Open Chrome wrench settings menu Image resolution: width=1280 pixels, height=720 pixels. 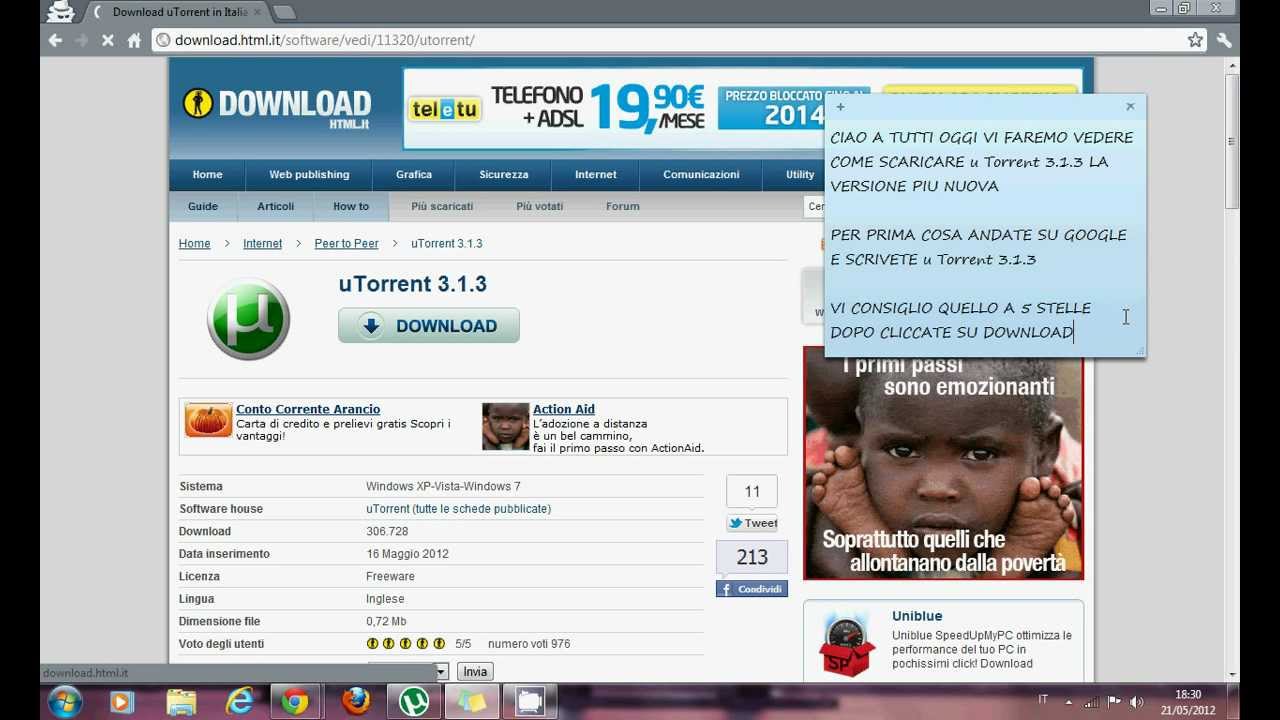pyautogui.click(x=1224, y=40)
